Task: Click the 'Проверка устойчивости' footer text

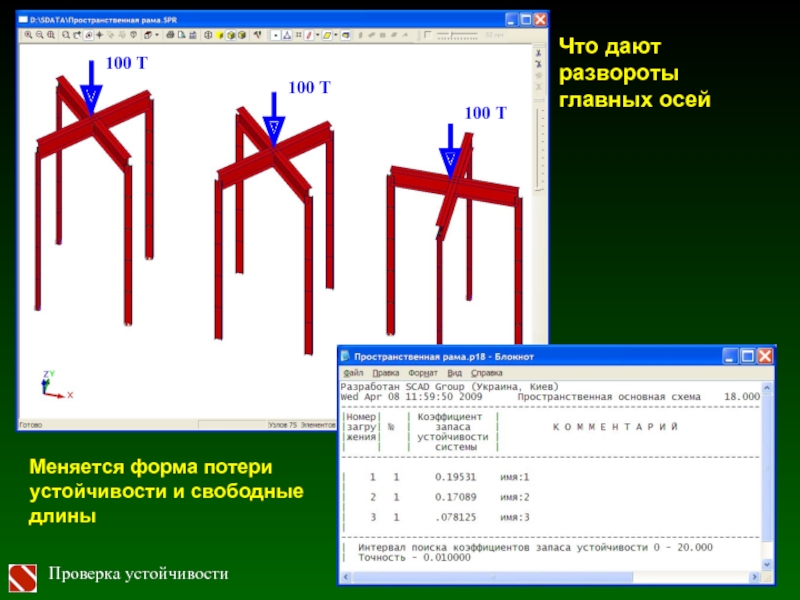Action: point(138,574)
